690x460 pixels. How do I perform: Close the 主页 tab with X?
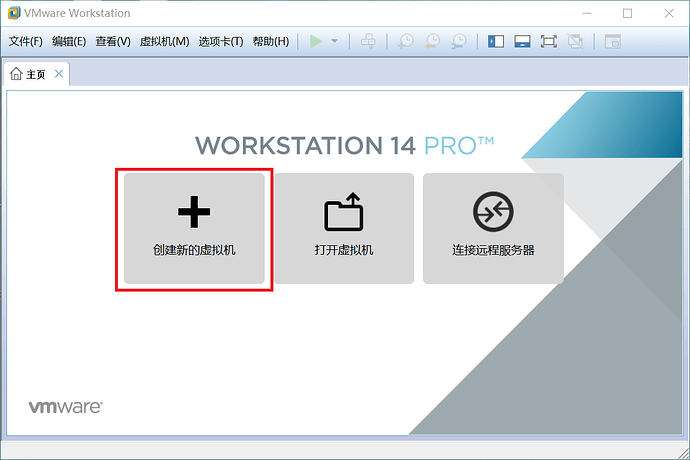(59, 74)
